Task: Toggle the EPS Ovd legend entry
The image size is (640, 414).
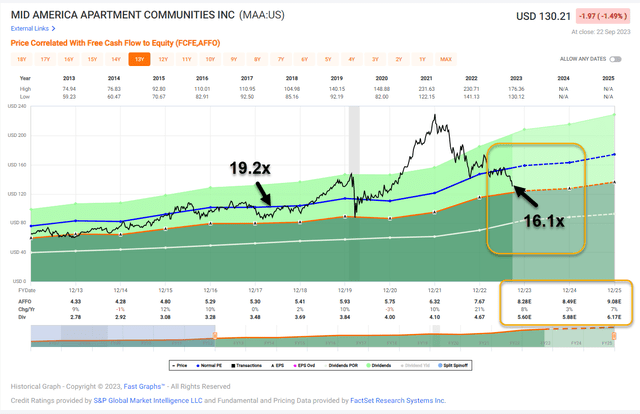Action: [x=304, y=365]
